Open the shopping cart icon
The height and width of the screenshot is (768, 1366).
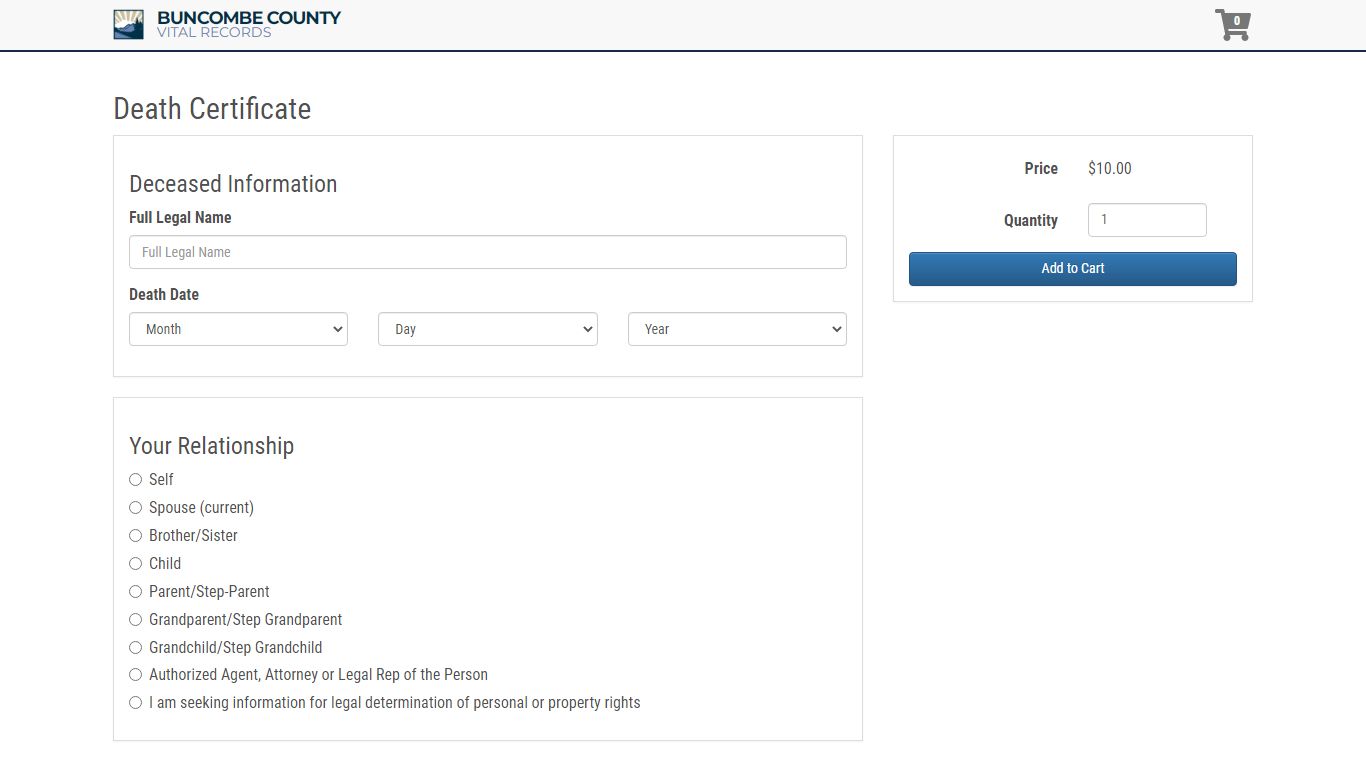pyautogui.click(x=1232, y=25)
